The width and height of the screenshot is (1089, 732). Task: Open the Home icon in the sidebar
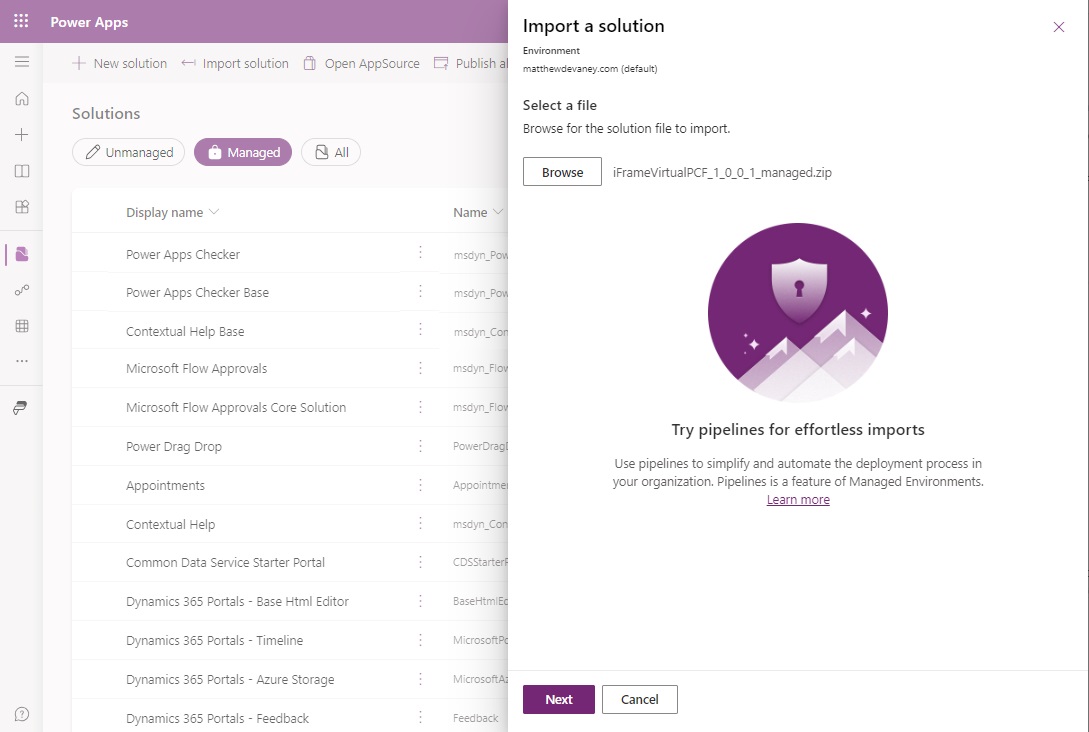(21, 98)
